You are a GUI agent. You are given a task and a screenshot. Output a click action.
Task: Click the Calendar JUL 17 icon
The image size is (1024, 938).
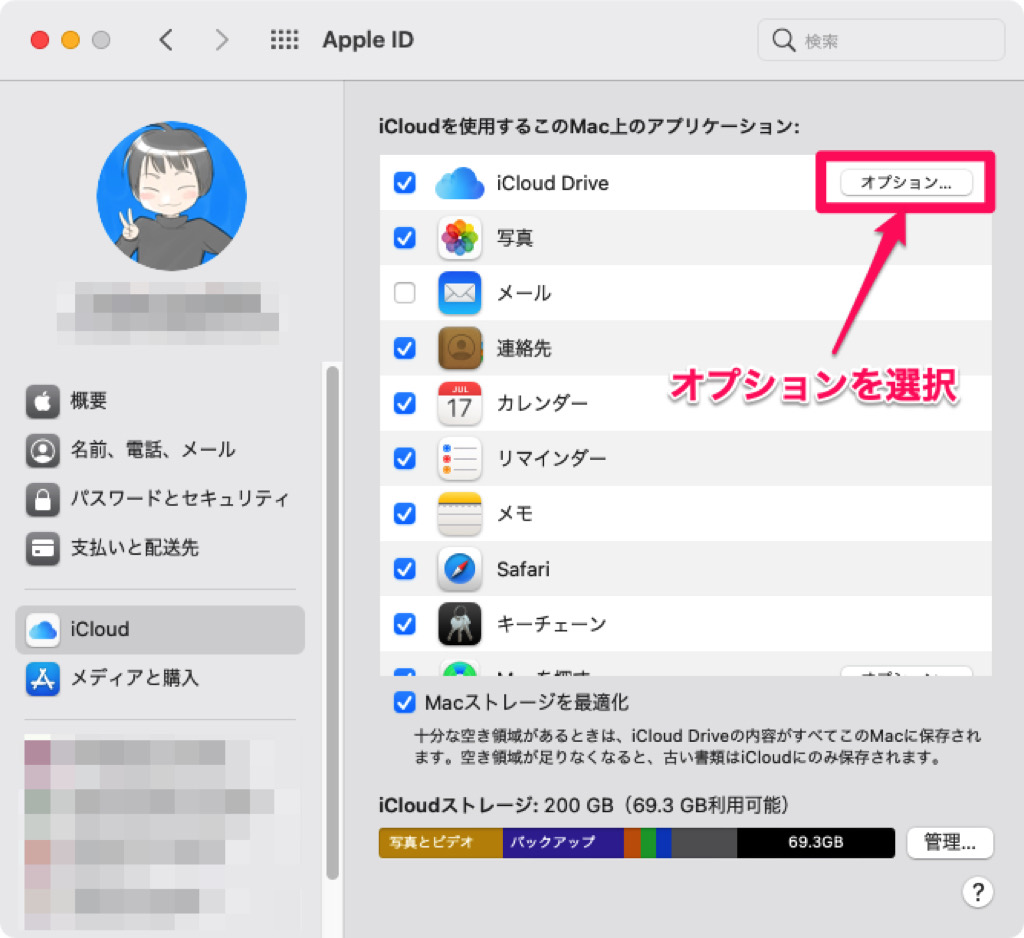pos(459,404)
